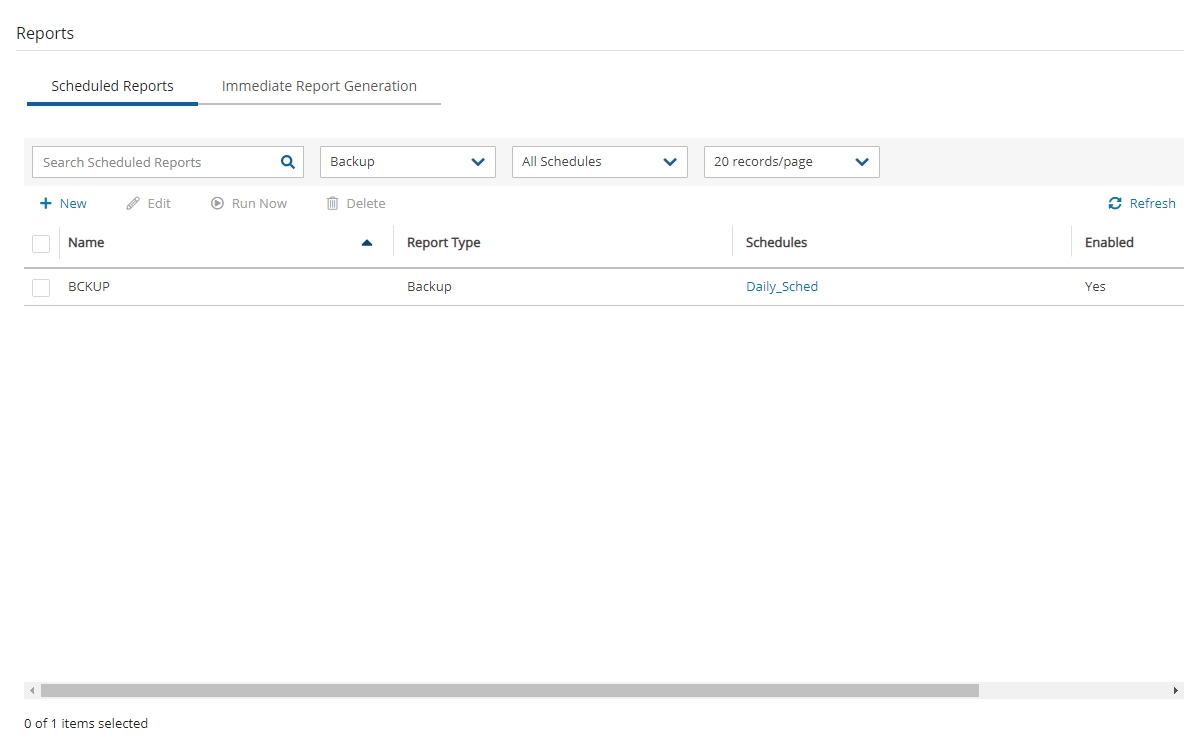1200x746 pixels.
Task: Expand the All Schedules filter dropdown
Action: coord(599,162)
